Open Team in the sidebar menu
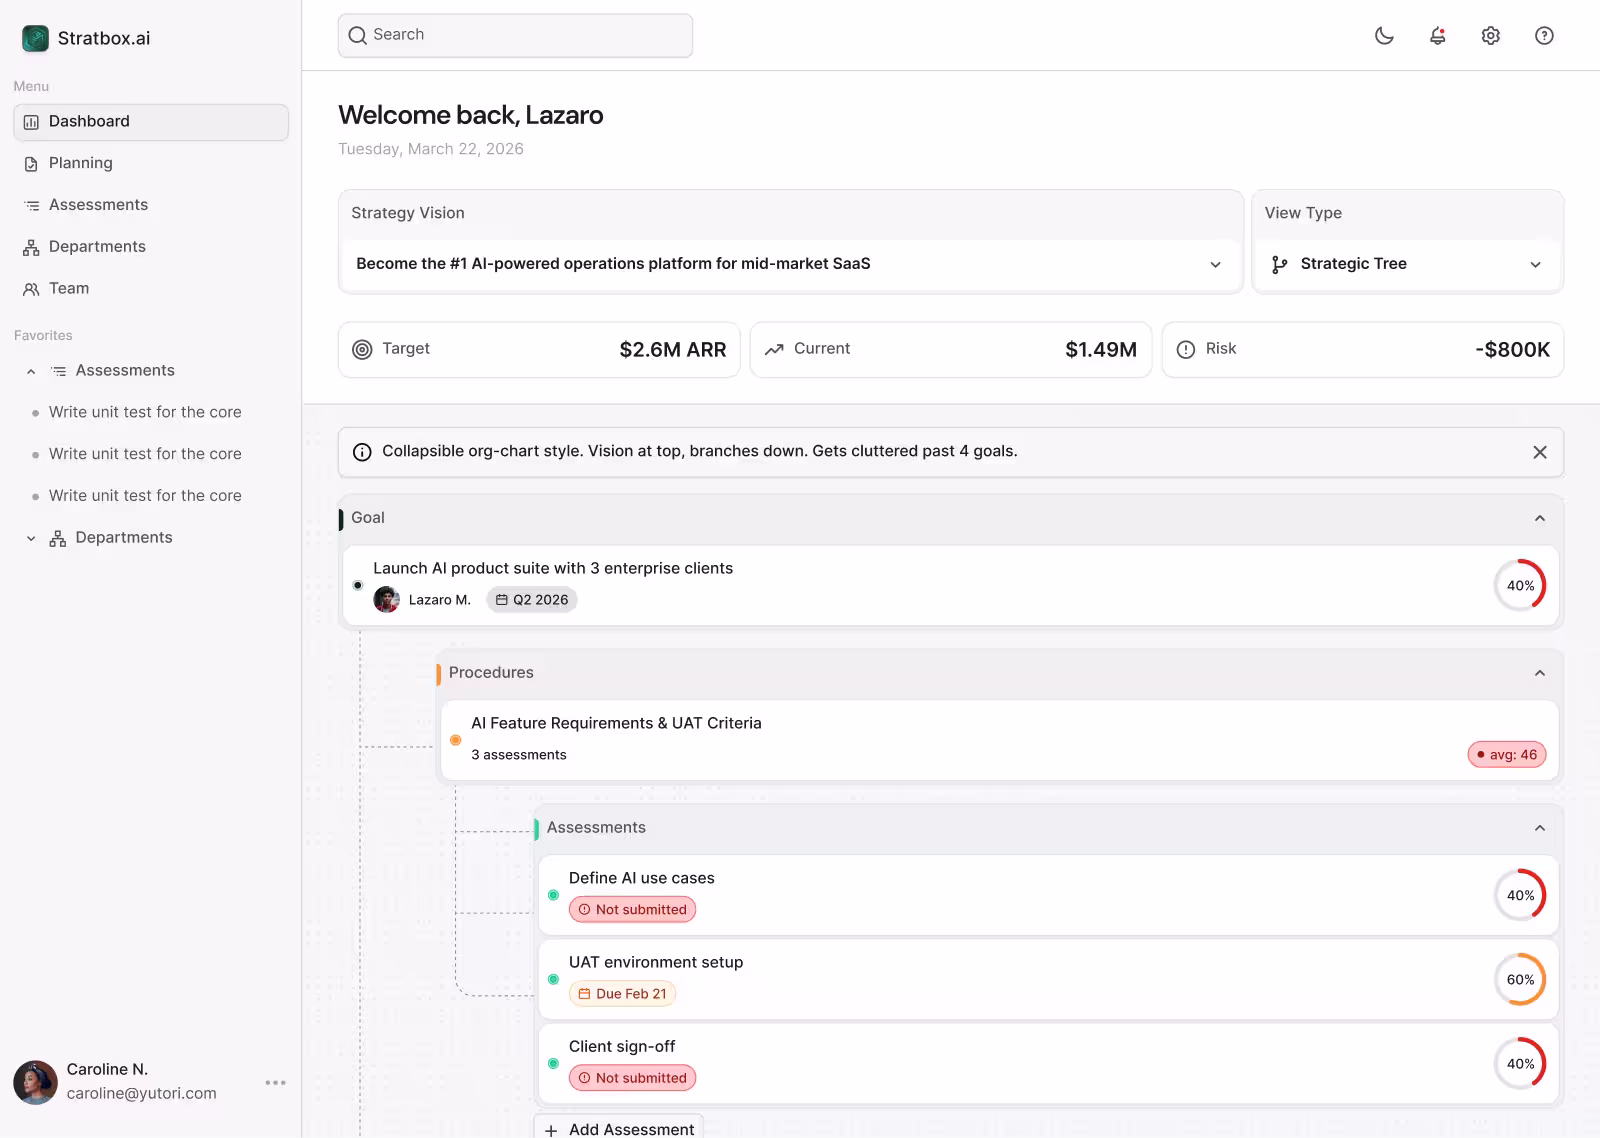 click(151, 289)
